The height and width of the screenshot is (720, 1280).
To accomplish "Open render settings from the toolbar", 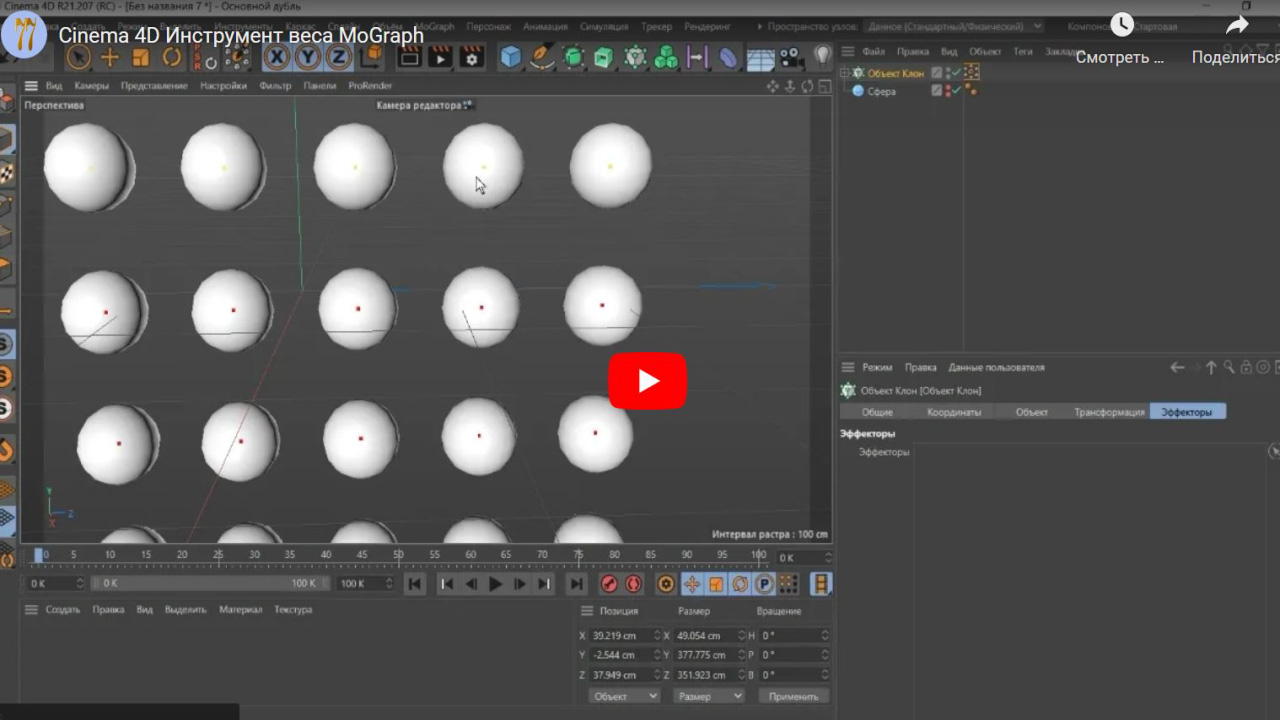I will coord(469,57).
